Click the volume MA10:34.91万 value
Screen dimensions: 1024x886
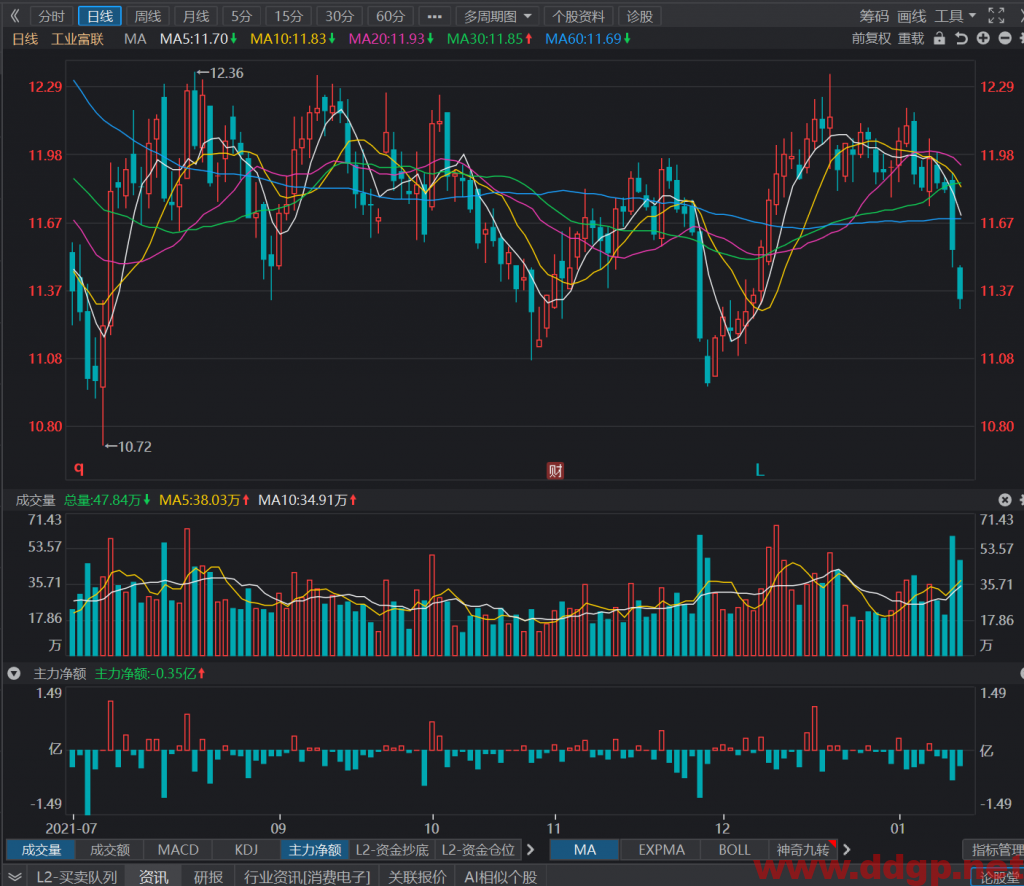tap(308, 500)
